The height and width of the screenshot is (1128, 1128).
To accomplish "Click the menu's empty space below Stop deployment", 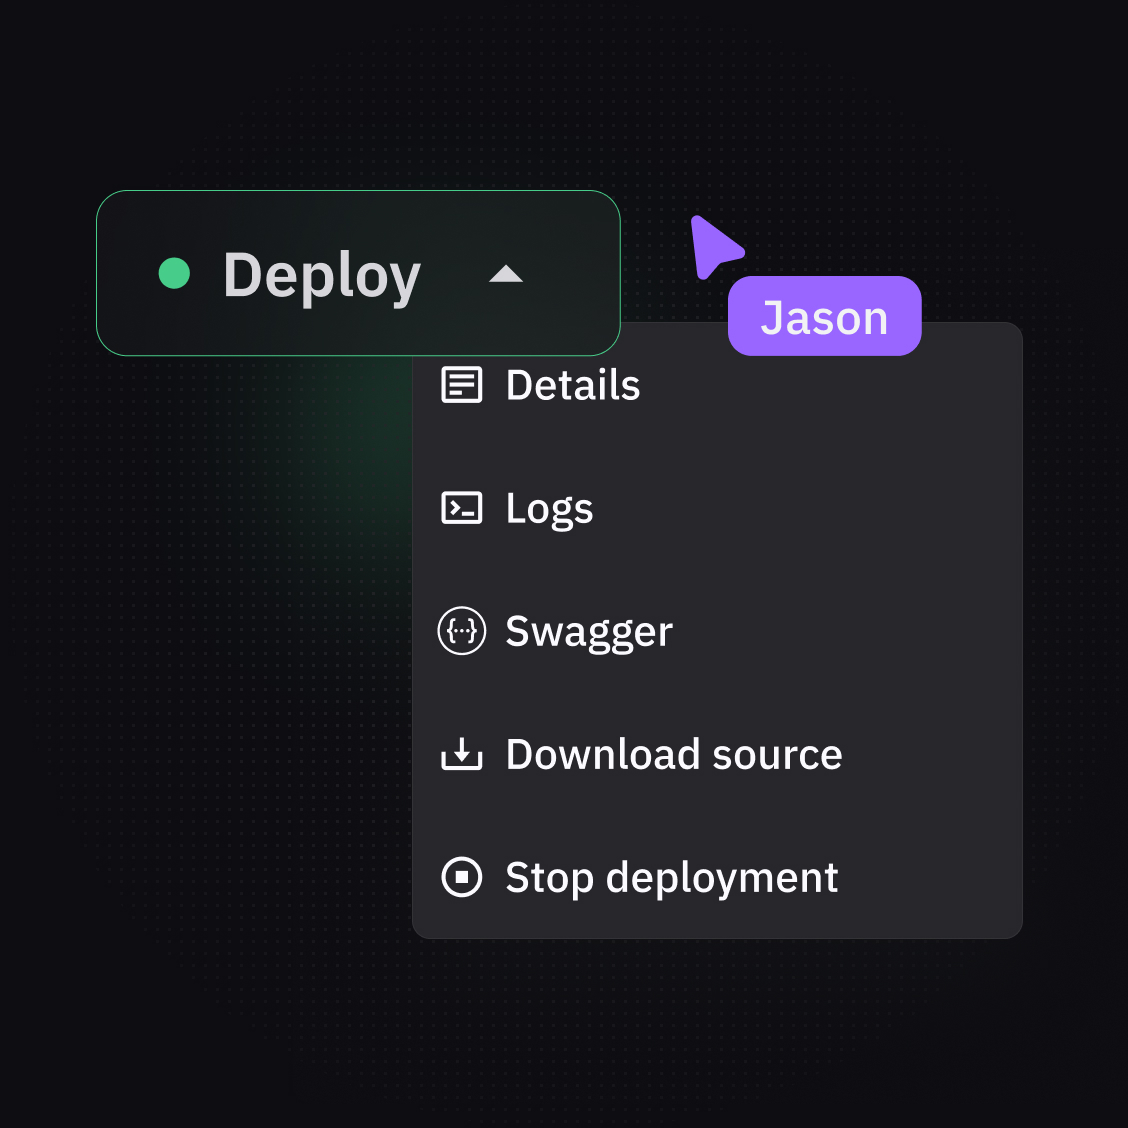I will (x=716, y=922).
